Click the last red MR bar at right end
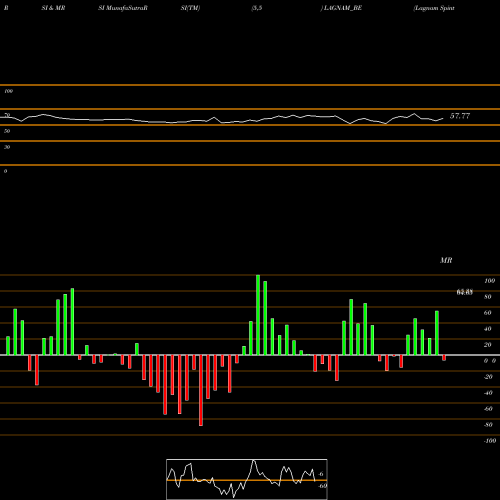 [x=444, y=358]
